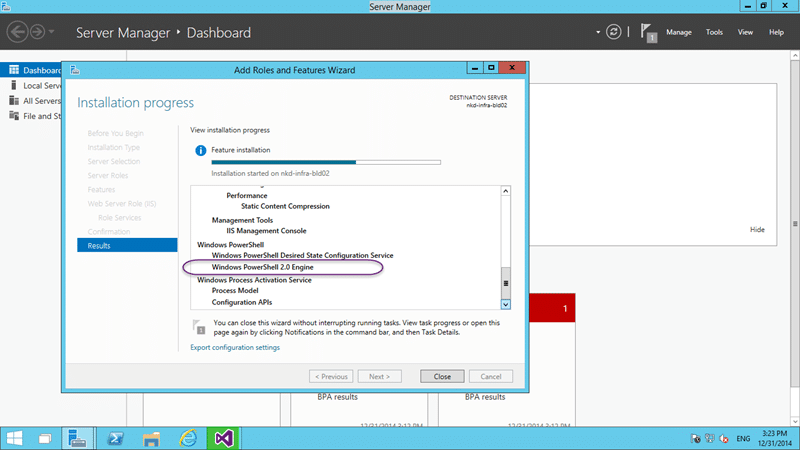Open the navigation history dropdown beside forward arrow
800x450 pixels.
coord(52,32)
